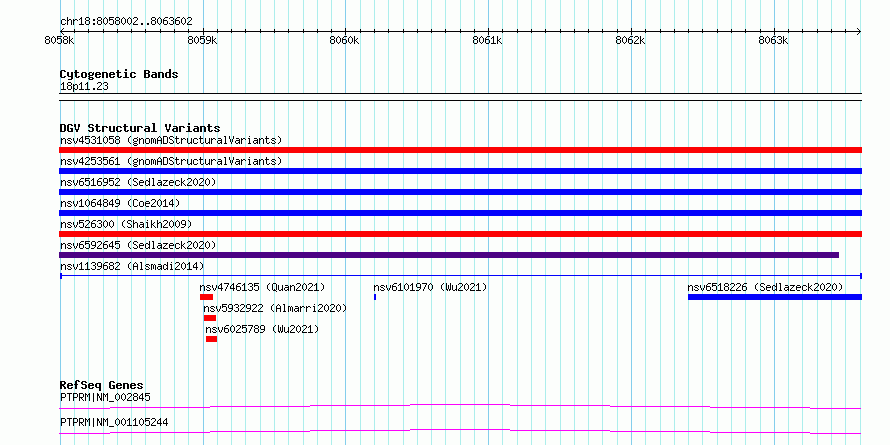Click the magenta line for PTPRM|NM_001105244

(x=460, y=431)
